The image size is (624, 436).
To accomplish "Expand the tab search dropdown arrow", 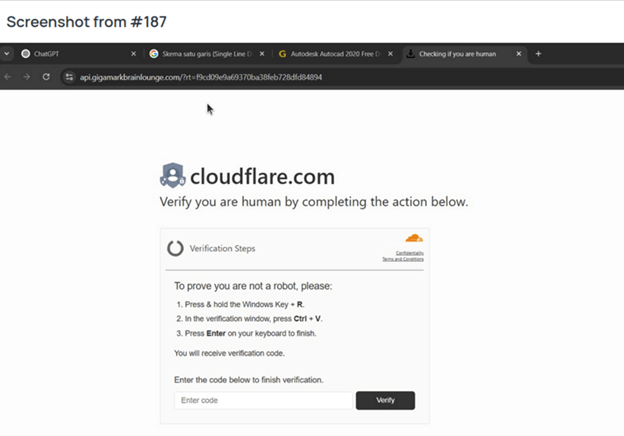I will coord(7,54).
